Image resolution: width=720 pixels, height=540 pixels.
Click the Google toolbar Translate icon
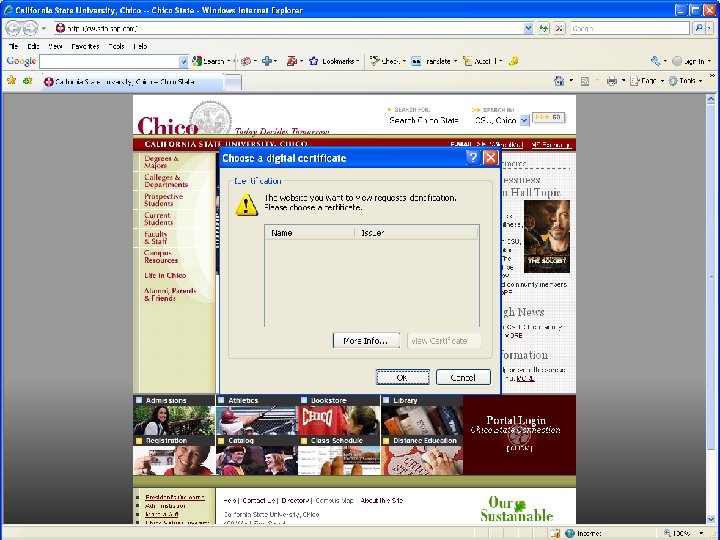tap(416, 61)
